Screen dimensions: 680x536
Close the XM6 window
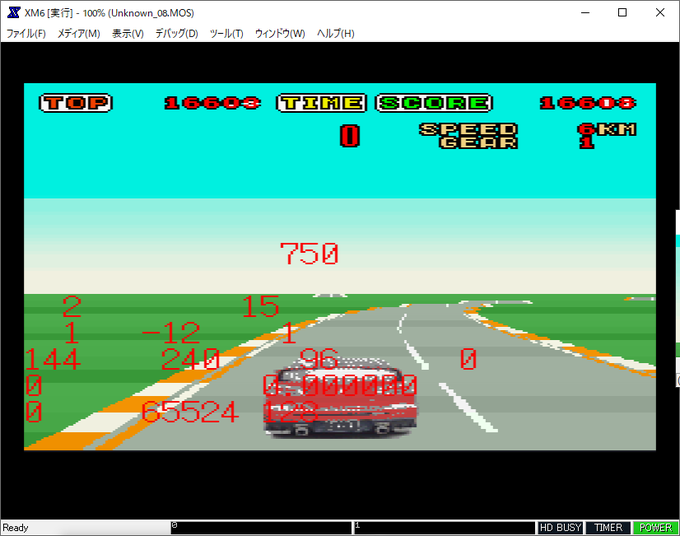coord(660,13)
